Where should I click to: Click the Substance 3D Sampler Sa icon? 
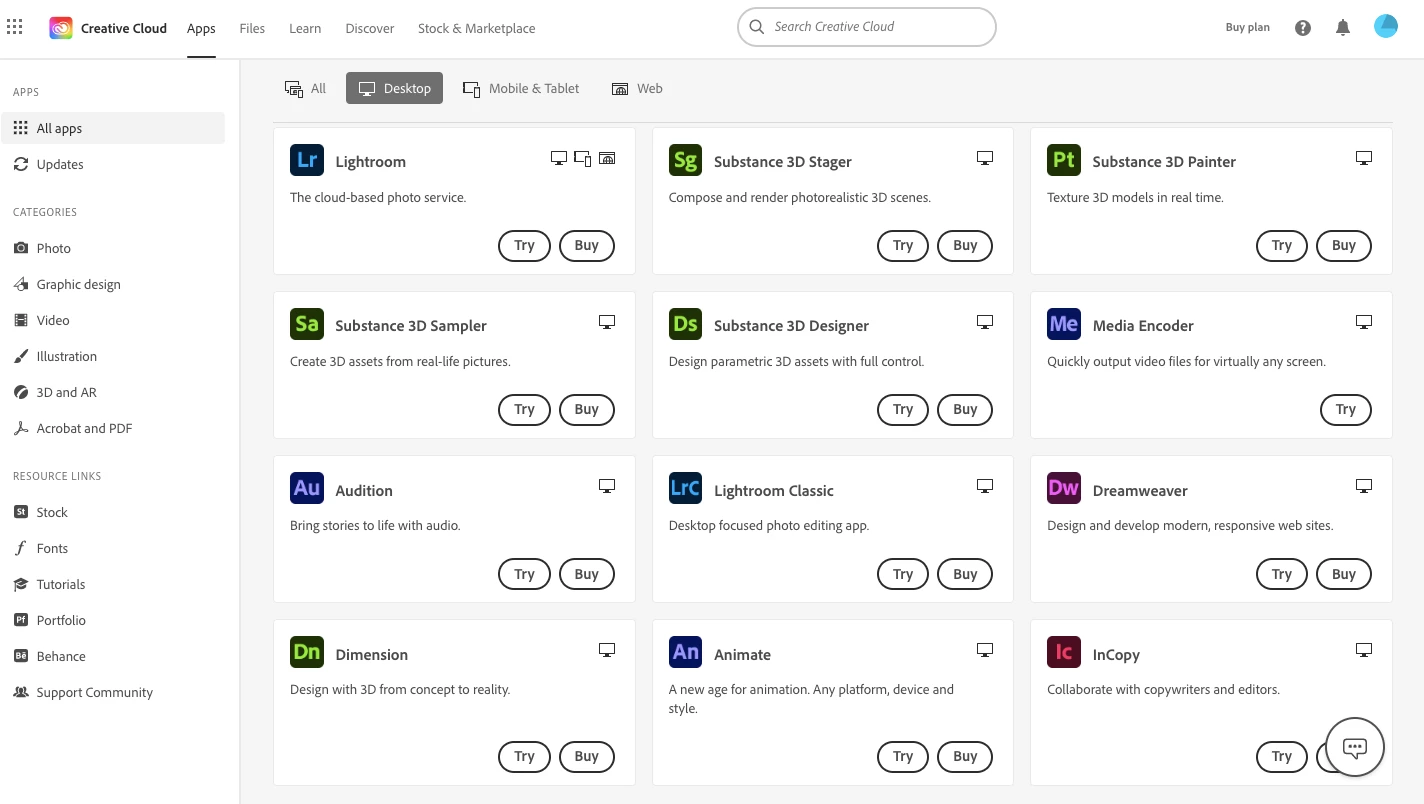[x=307, y=324]
